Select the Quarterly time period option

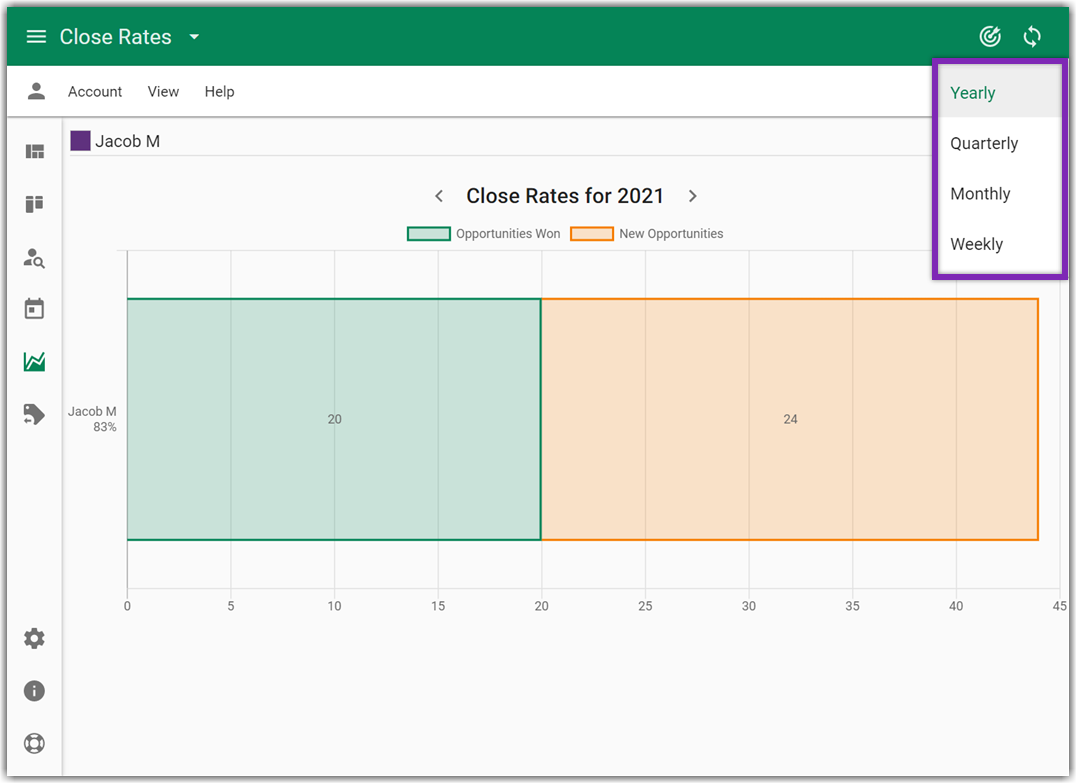click(x=984, y=143)
